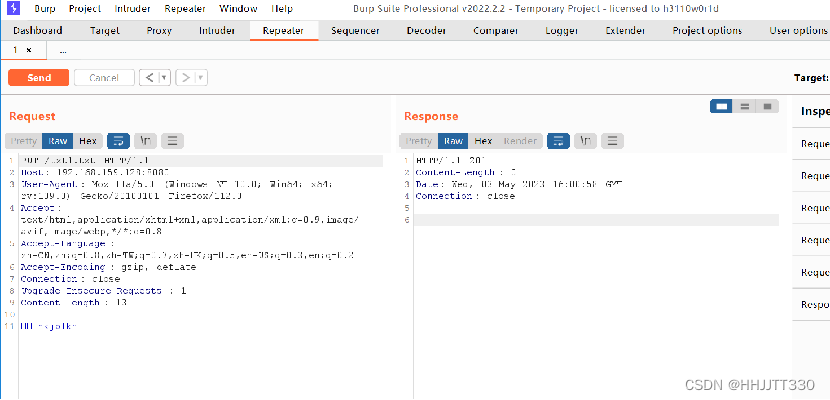
Task: Switch to the Logger tab
Action: point(562,31)
